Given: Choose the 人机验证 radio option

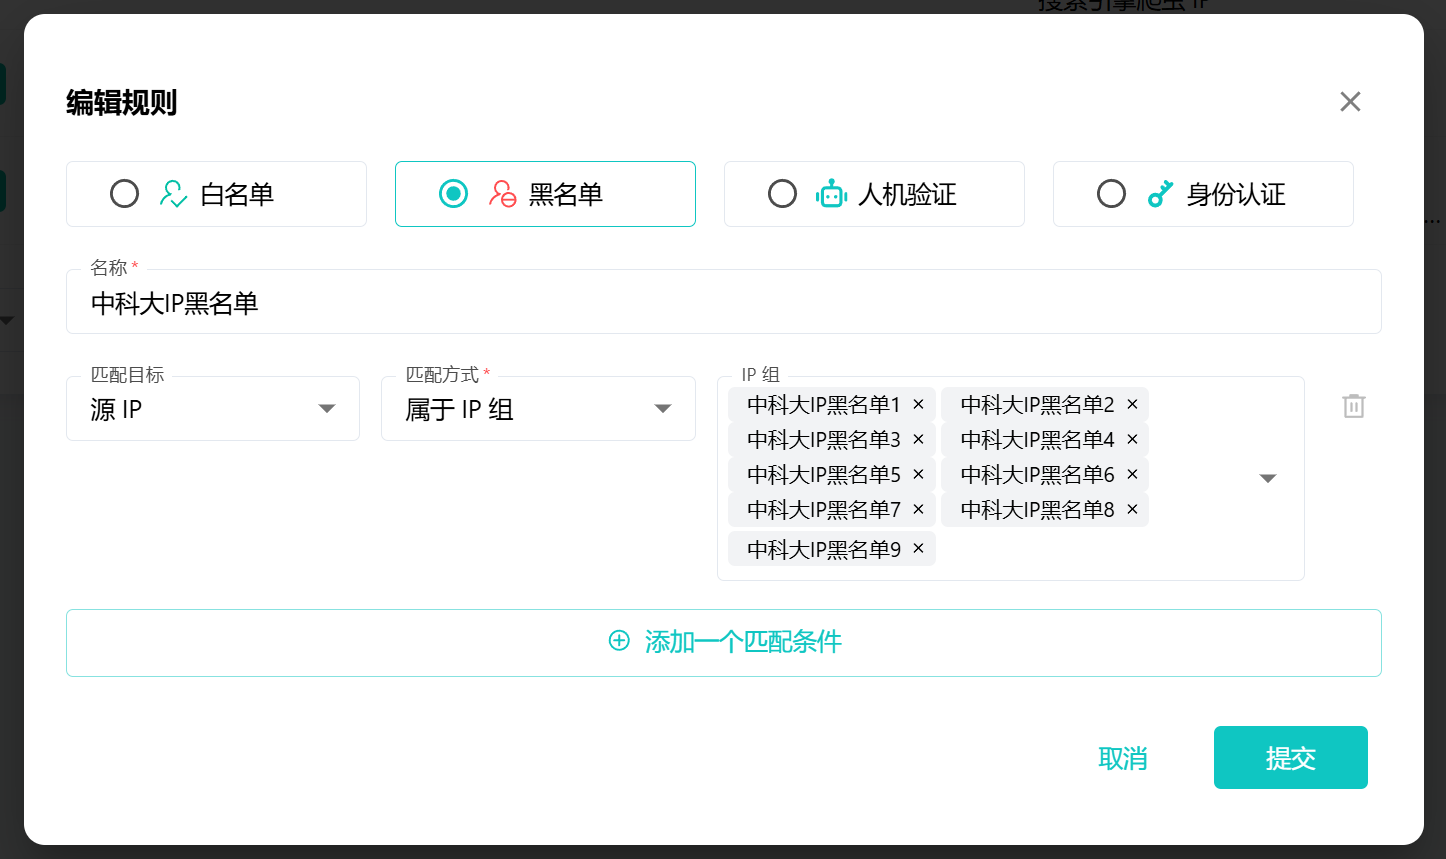Looking at the screenshot, I should 782,193.
